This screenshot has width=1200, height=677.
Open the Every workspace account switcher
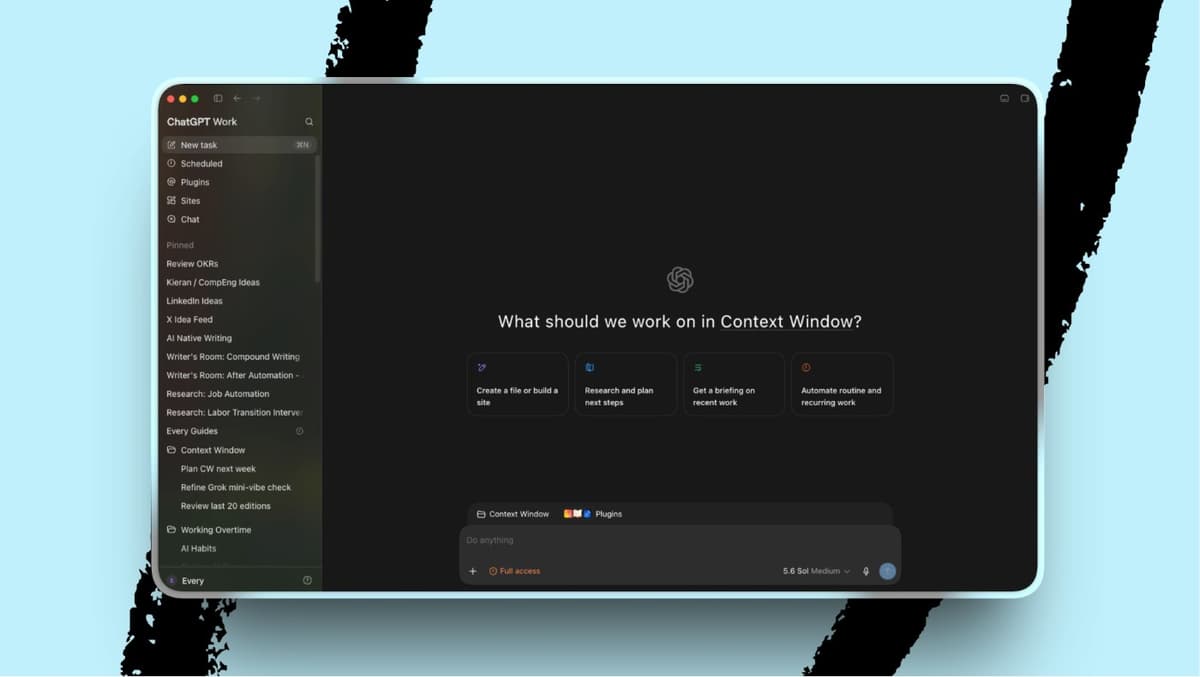pos(186,581)
